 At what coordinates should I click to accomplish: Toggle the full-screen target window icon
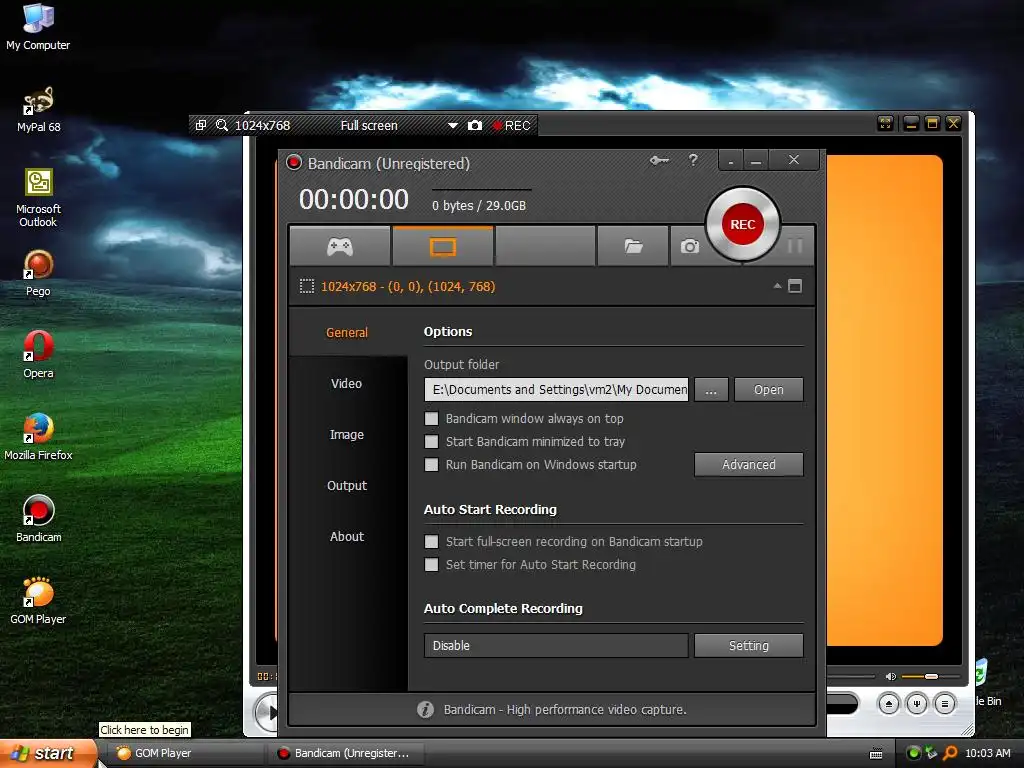795,286
